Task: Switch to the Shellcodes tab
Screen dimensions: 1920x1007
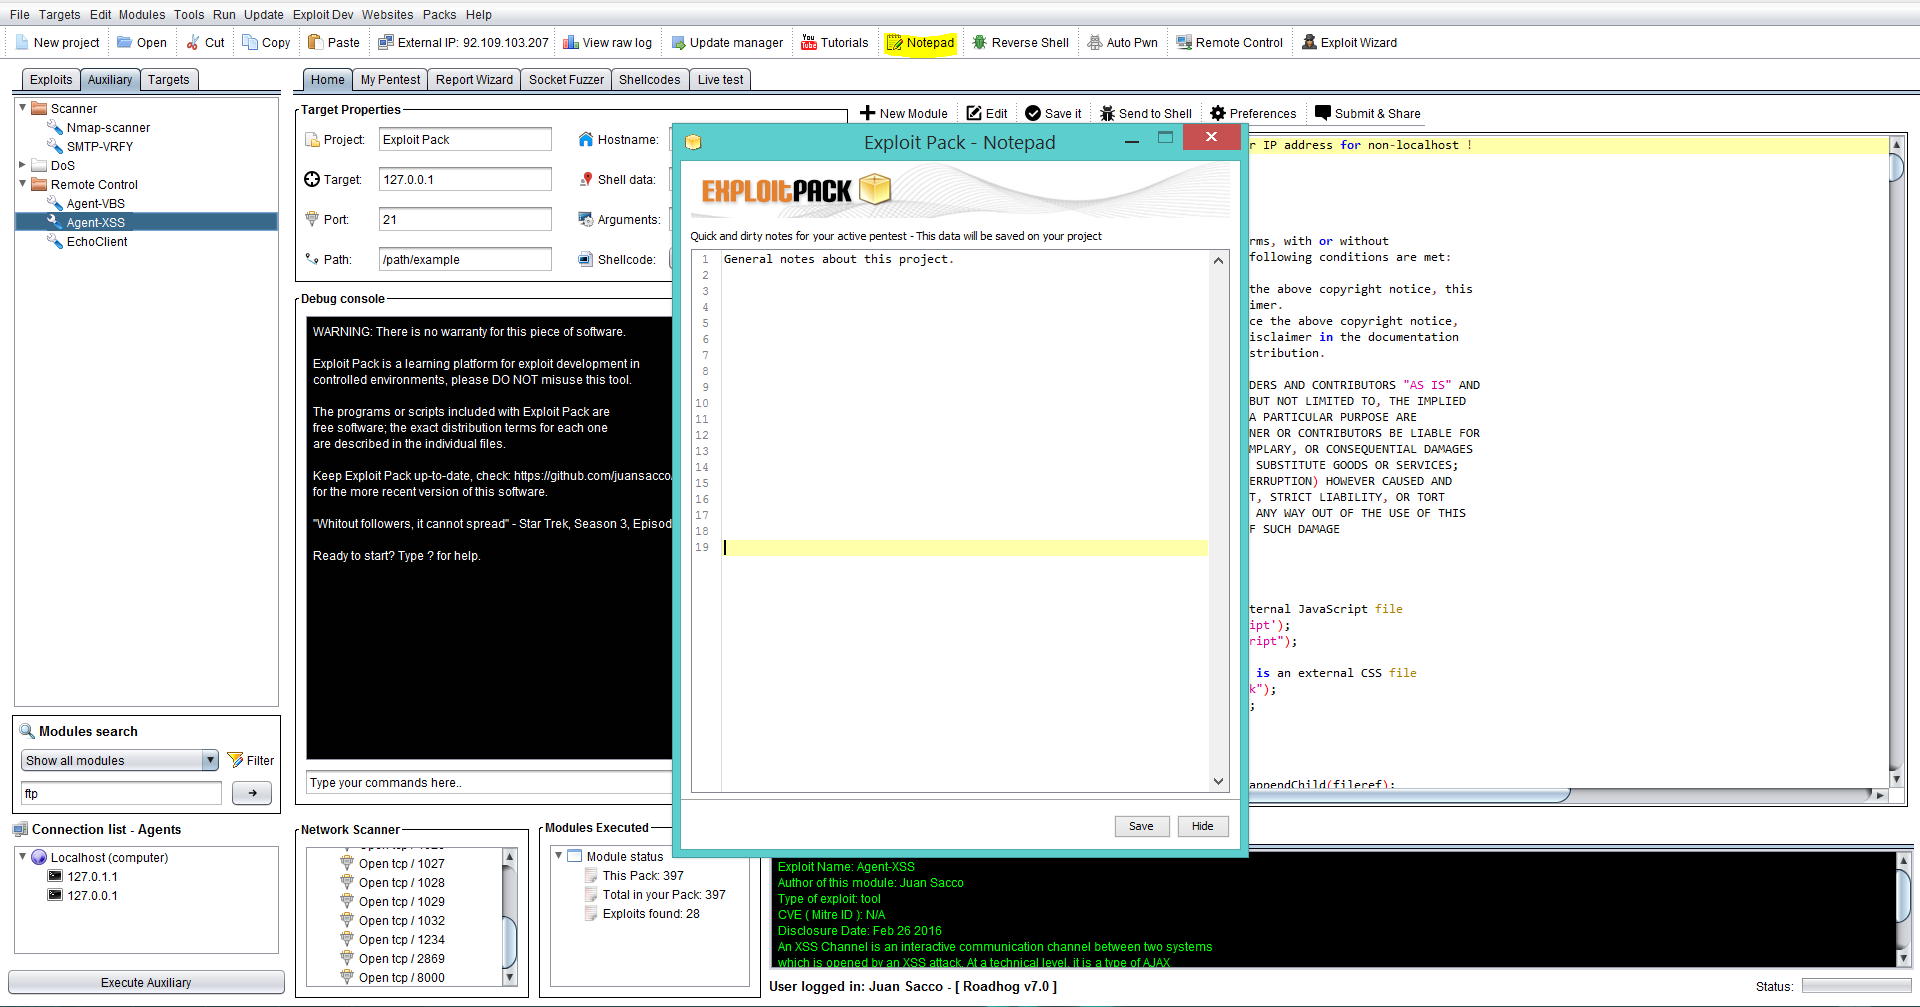Action: (649, 80)
